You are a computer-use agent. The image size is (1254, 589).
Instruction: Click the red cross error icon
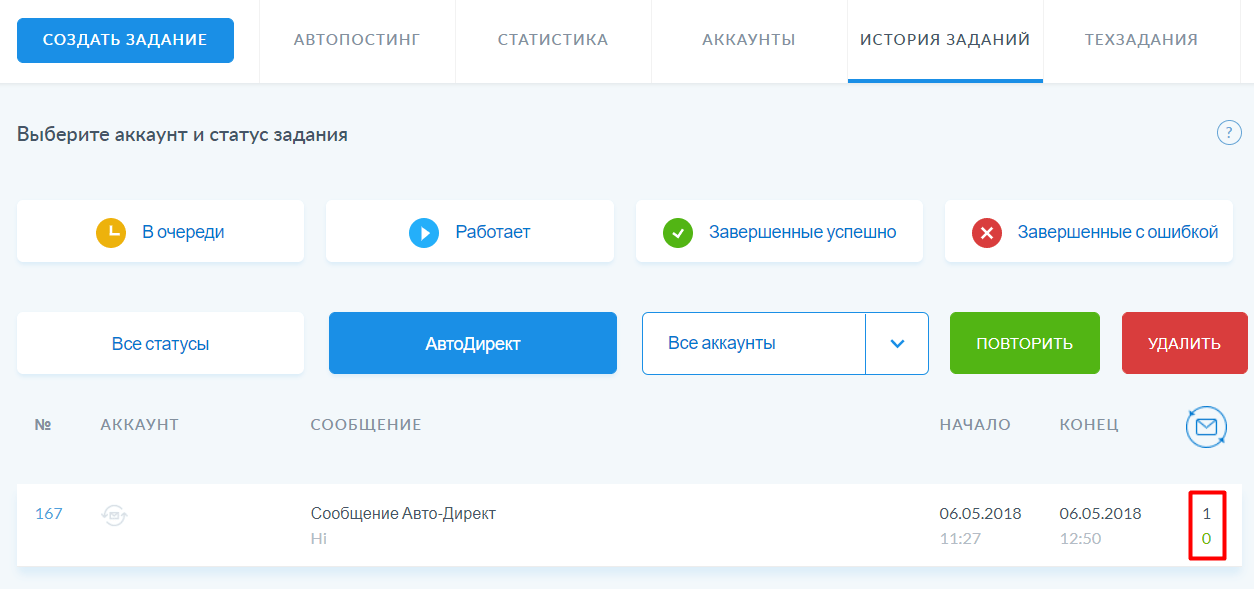click(x=987, y=232)
